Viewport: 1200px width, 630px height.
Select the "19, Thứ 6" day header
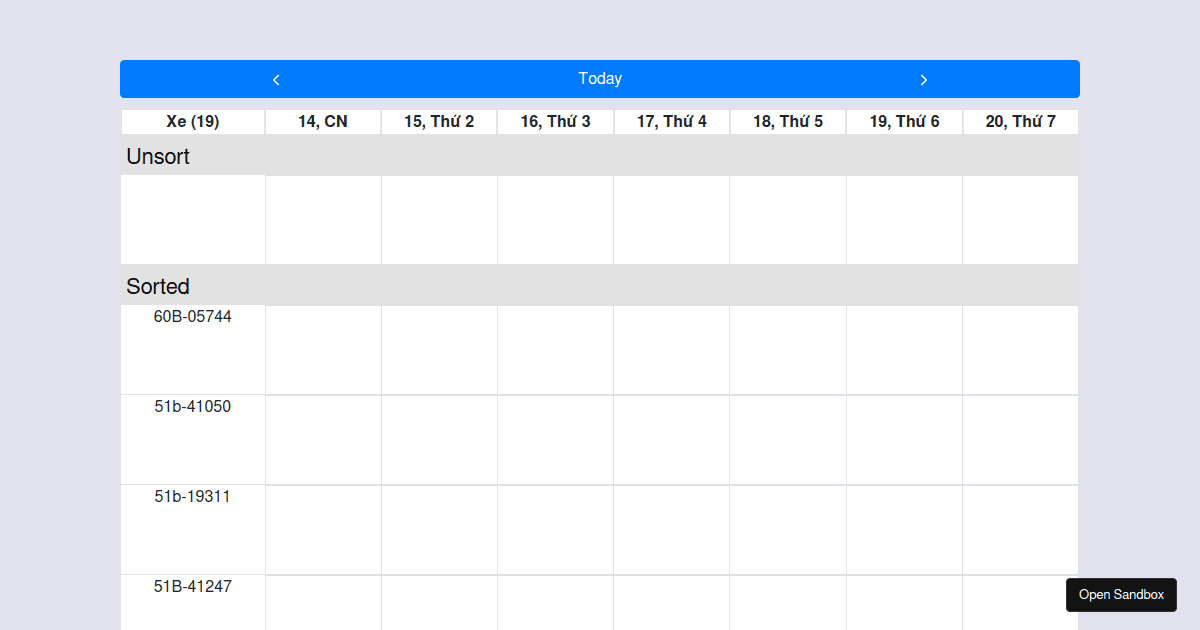904,121
